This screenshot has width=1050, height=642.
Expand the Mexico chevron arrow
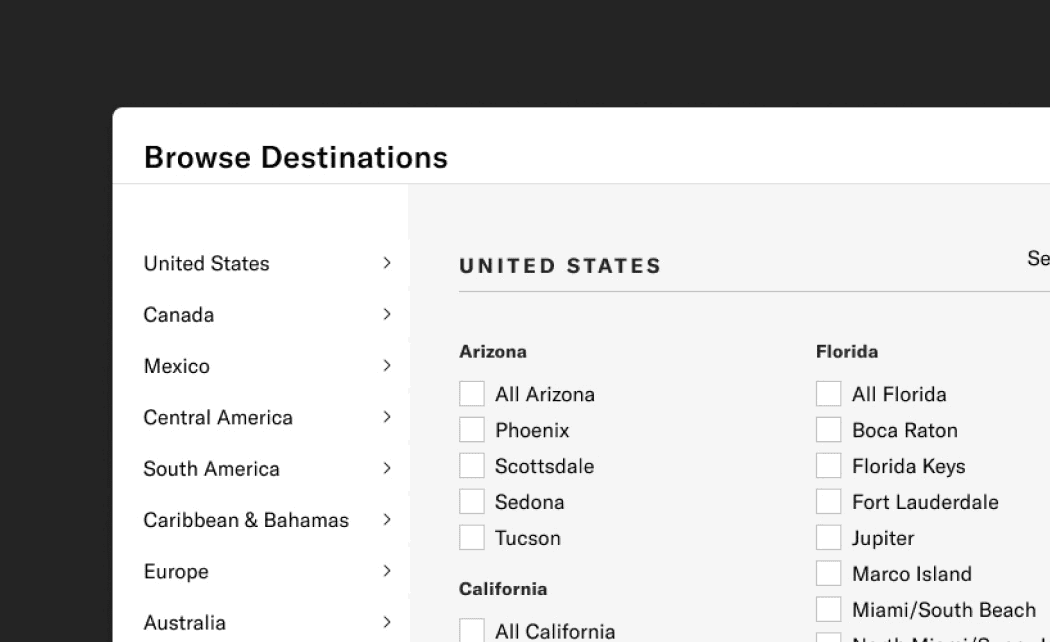click(x=387, y=366)
